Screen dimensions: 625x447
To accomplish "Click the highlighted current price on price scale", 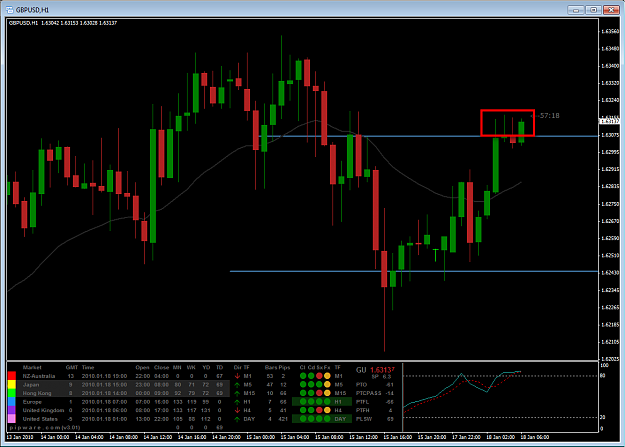I will pos(609,121).
